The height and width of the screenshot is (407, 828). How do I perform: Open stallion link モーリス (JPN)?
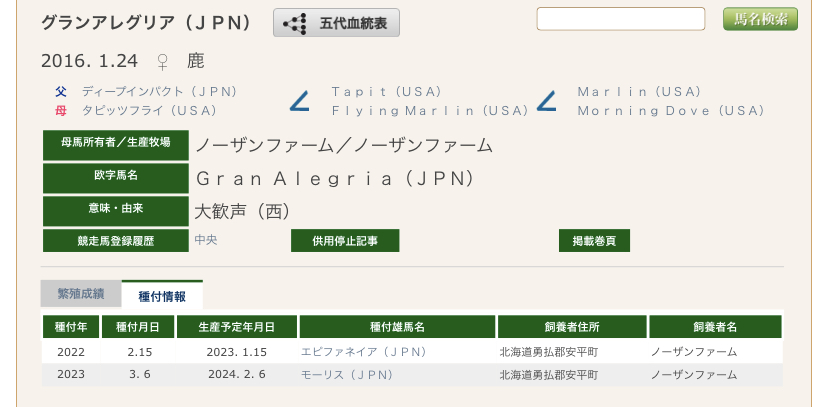click(x=347, y=375)
